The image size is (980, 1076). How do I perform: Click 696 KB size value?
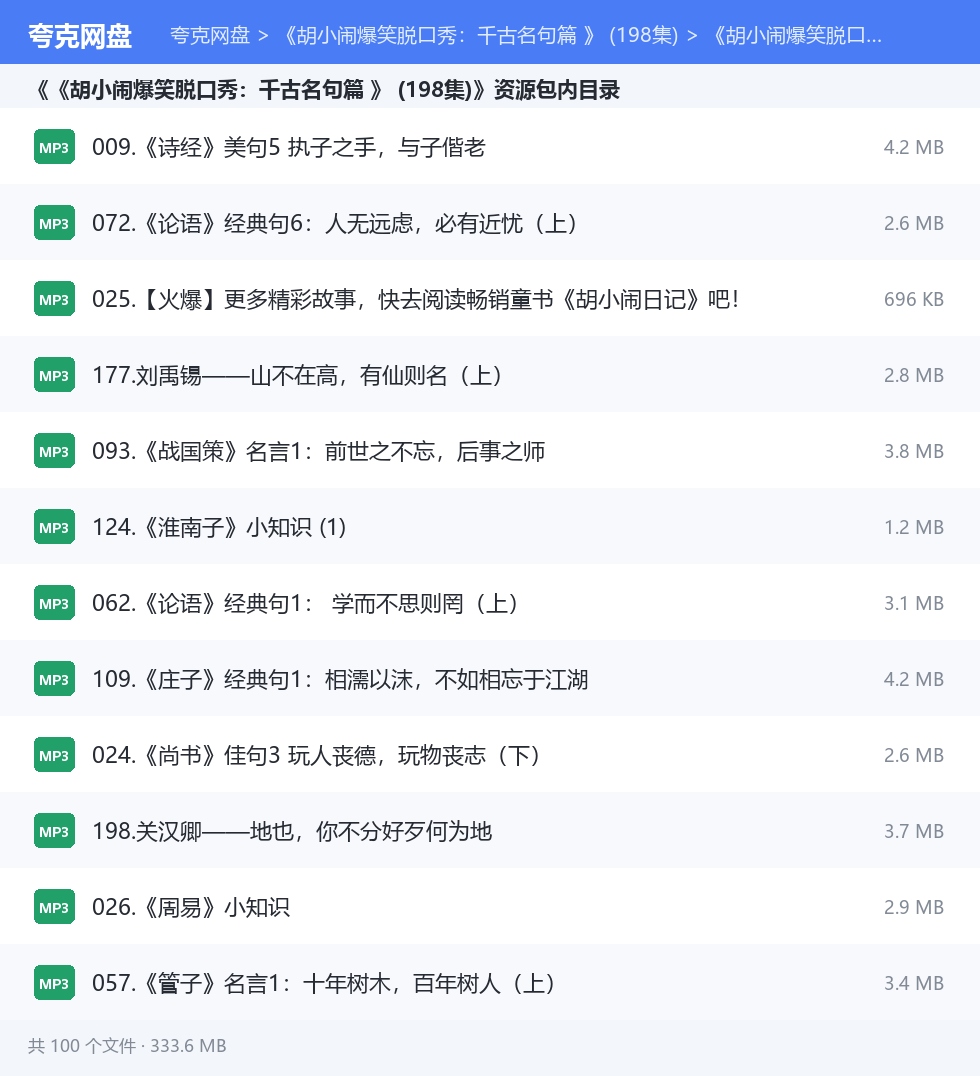[x=913, y=299]
